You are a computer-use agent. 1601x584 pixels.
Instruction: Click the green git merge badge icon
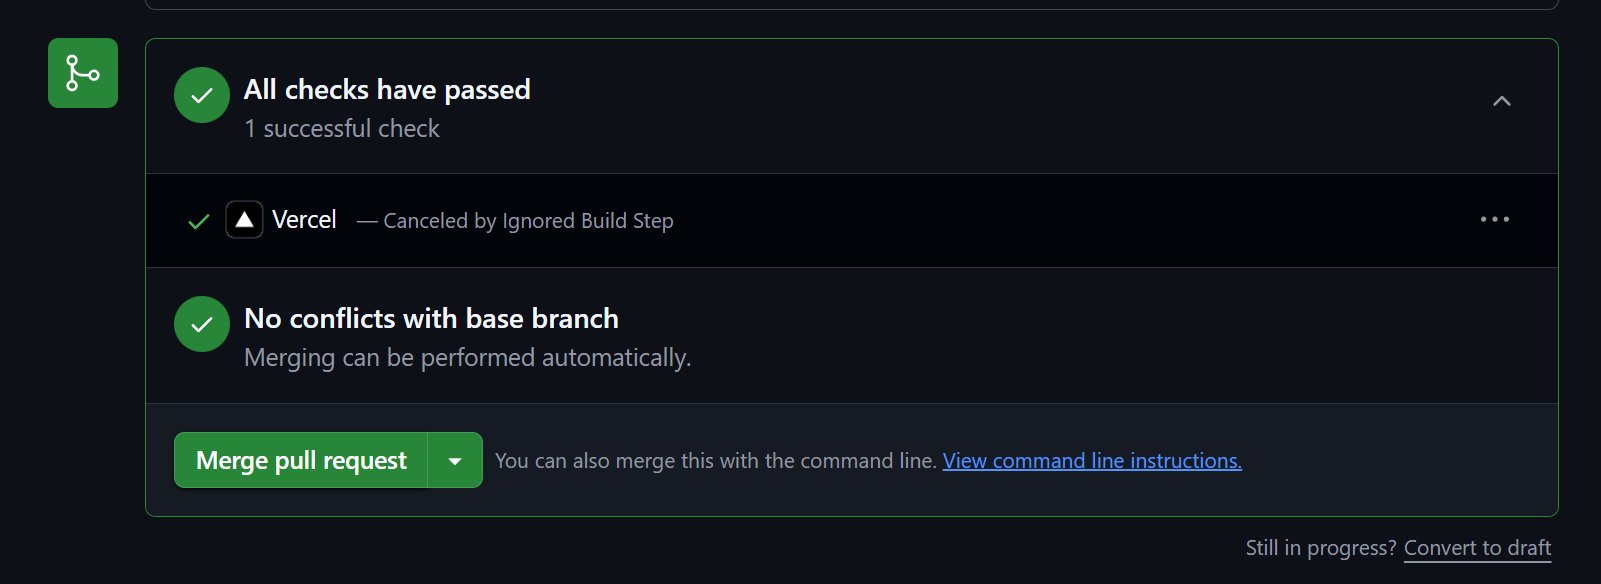83,73
